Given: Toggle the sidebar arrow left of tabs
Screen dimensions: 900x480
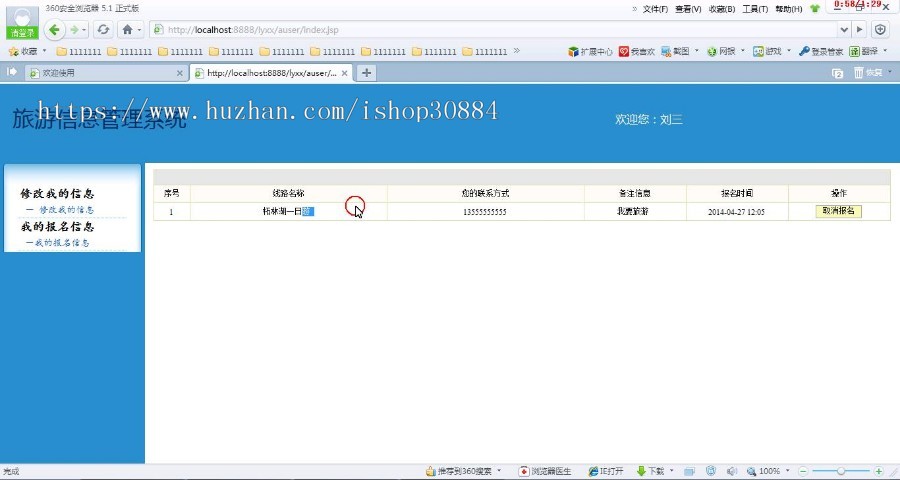Looking at the screenshot, I should click(x=11, y=72).
